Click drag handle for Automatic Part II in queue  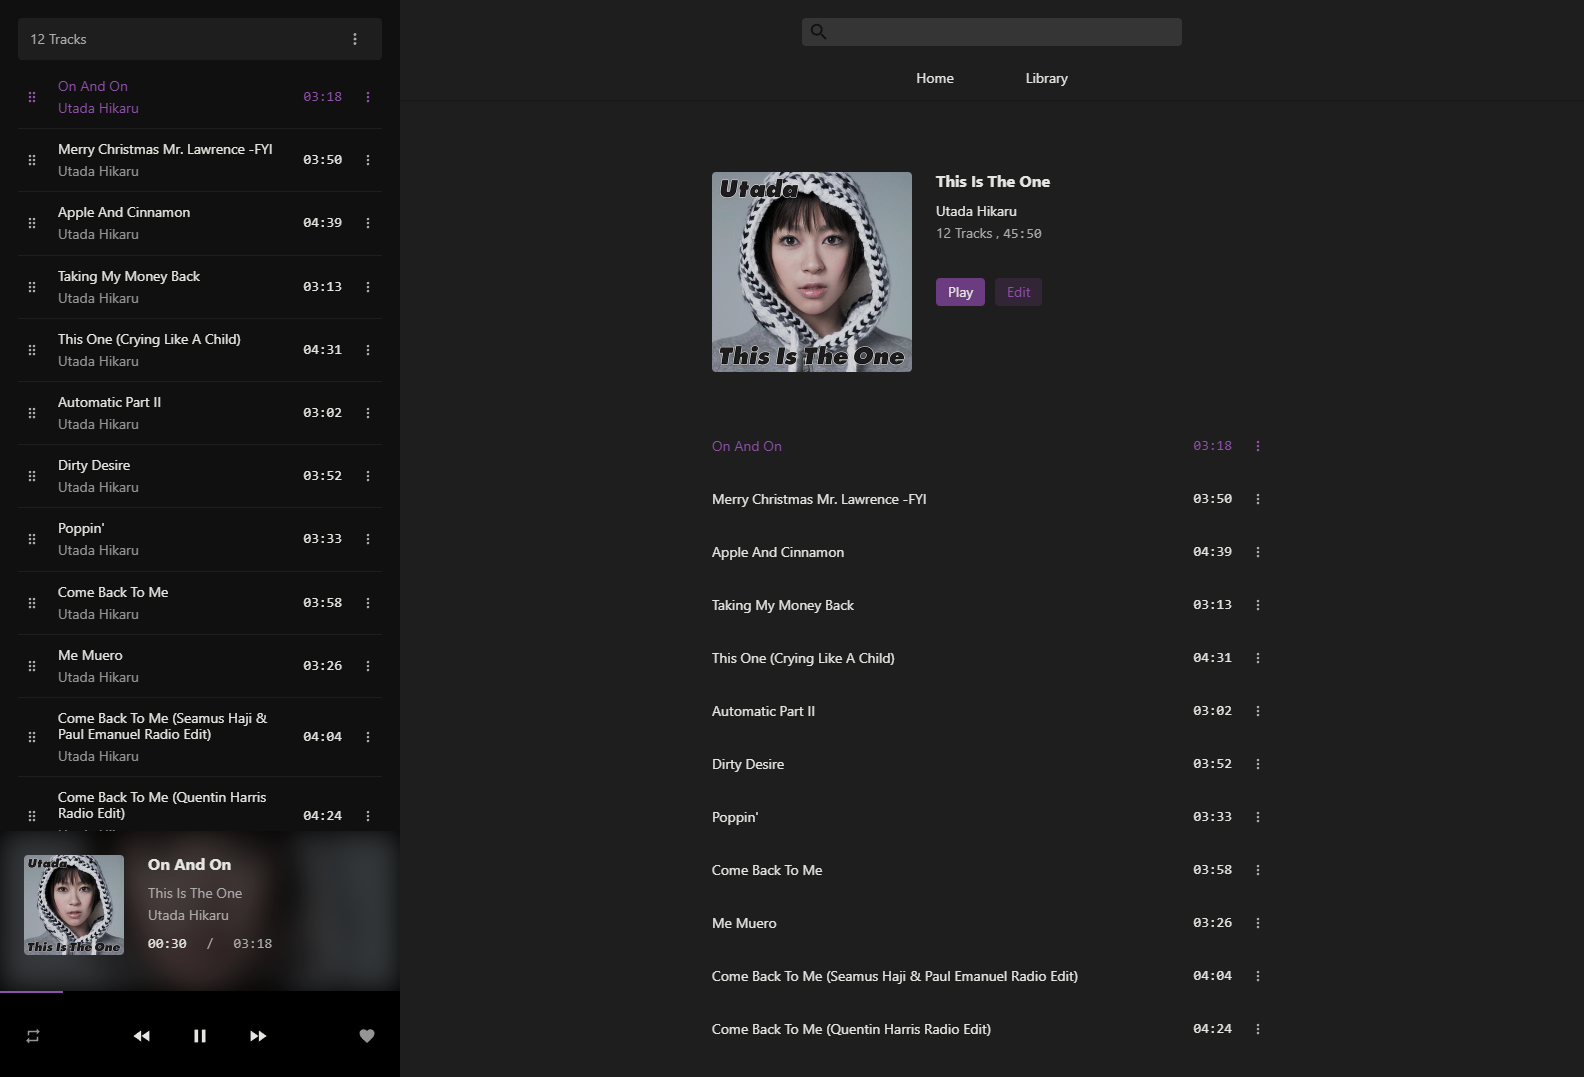[32, 413]
